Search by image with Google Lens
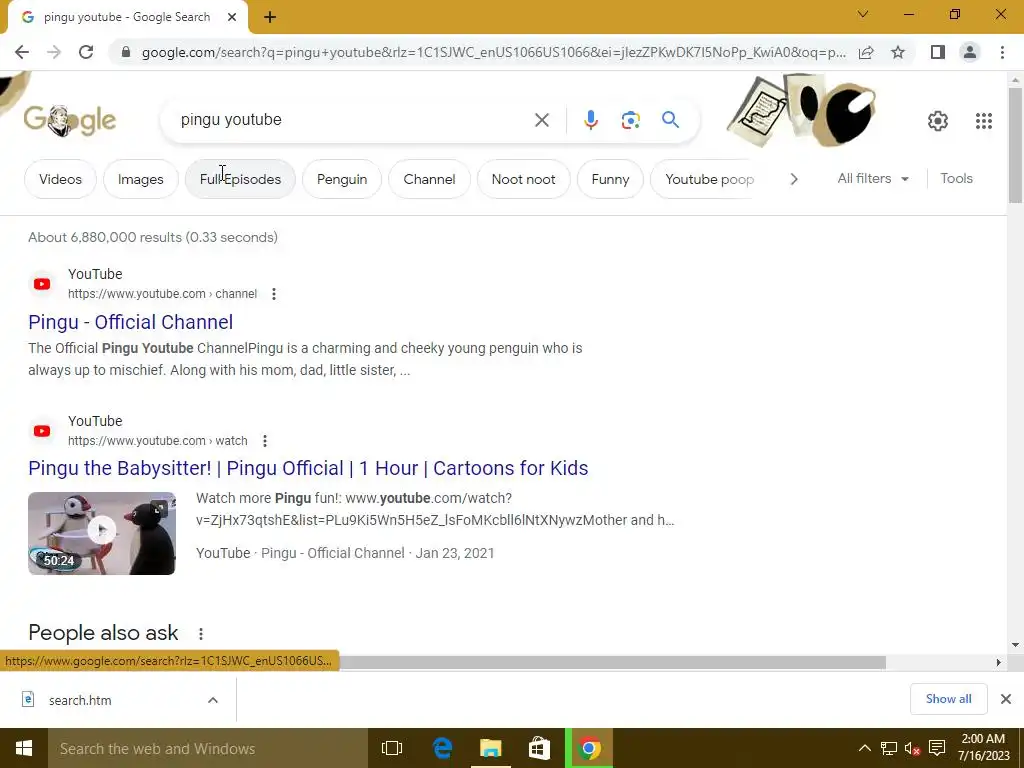Image resolution: width=1024 pixels, height=768 pixels. click(630, 120)
